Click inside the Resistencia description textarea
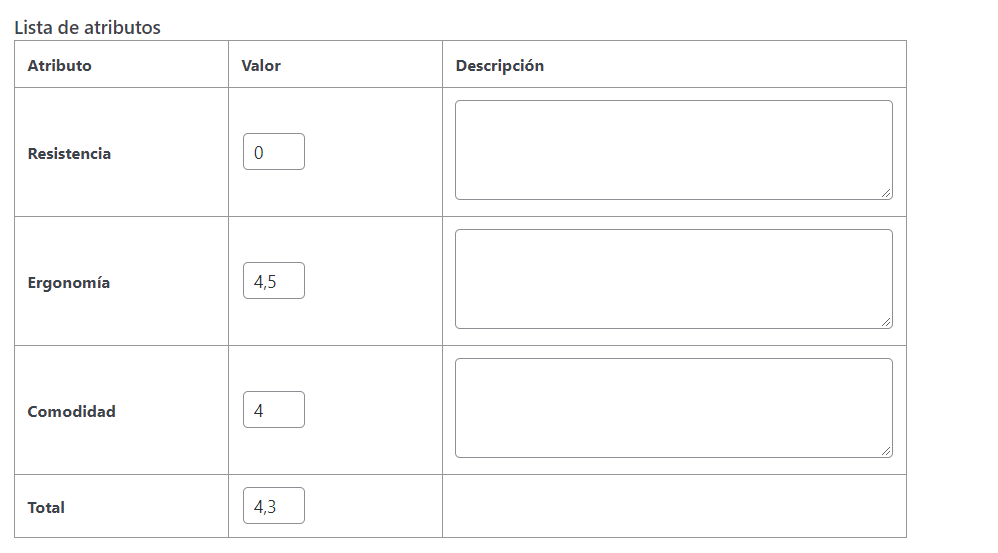This screenshot has width=998, height=553. (x=673, y=150)
